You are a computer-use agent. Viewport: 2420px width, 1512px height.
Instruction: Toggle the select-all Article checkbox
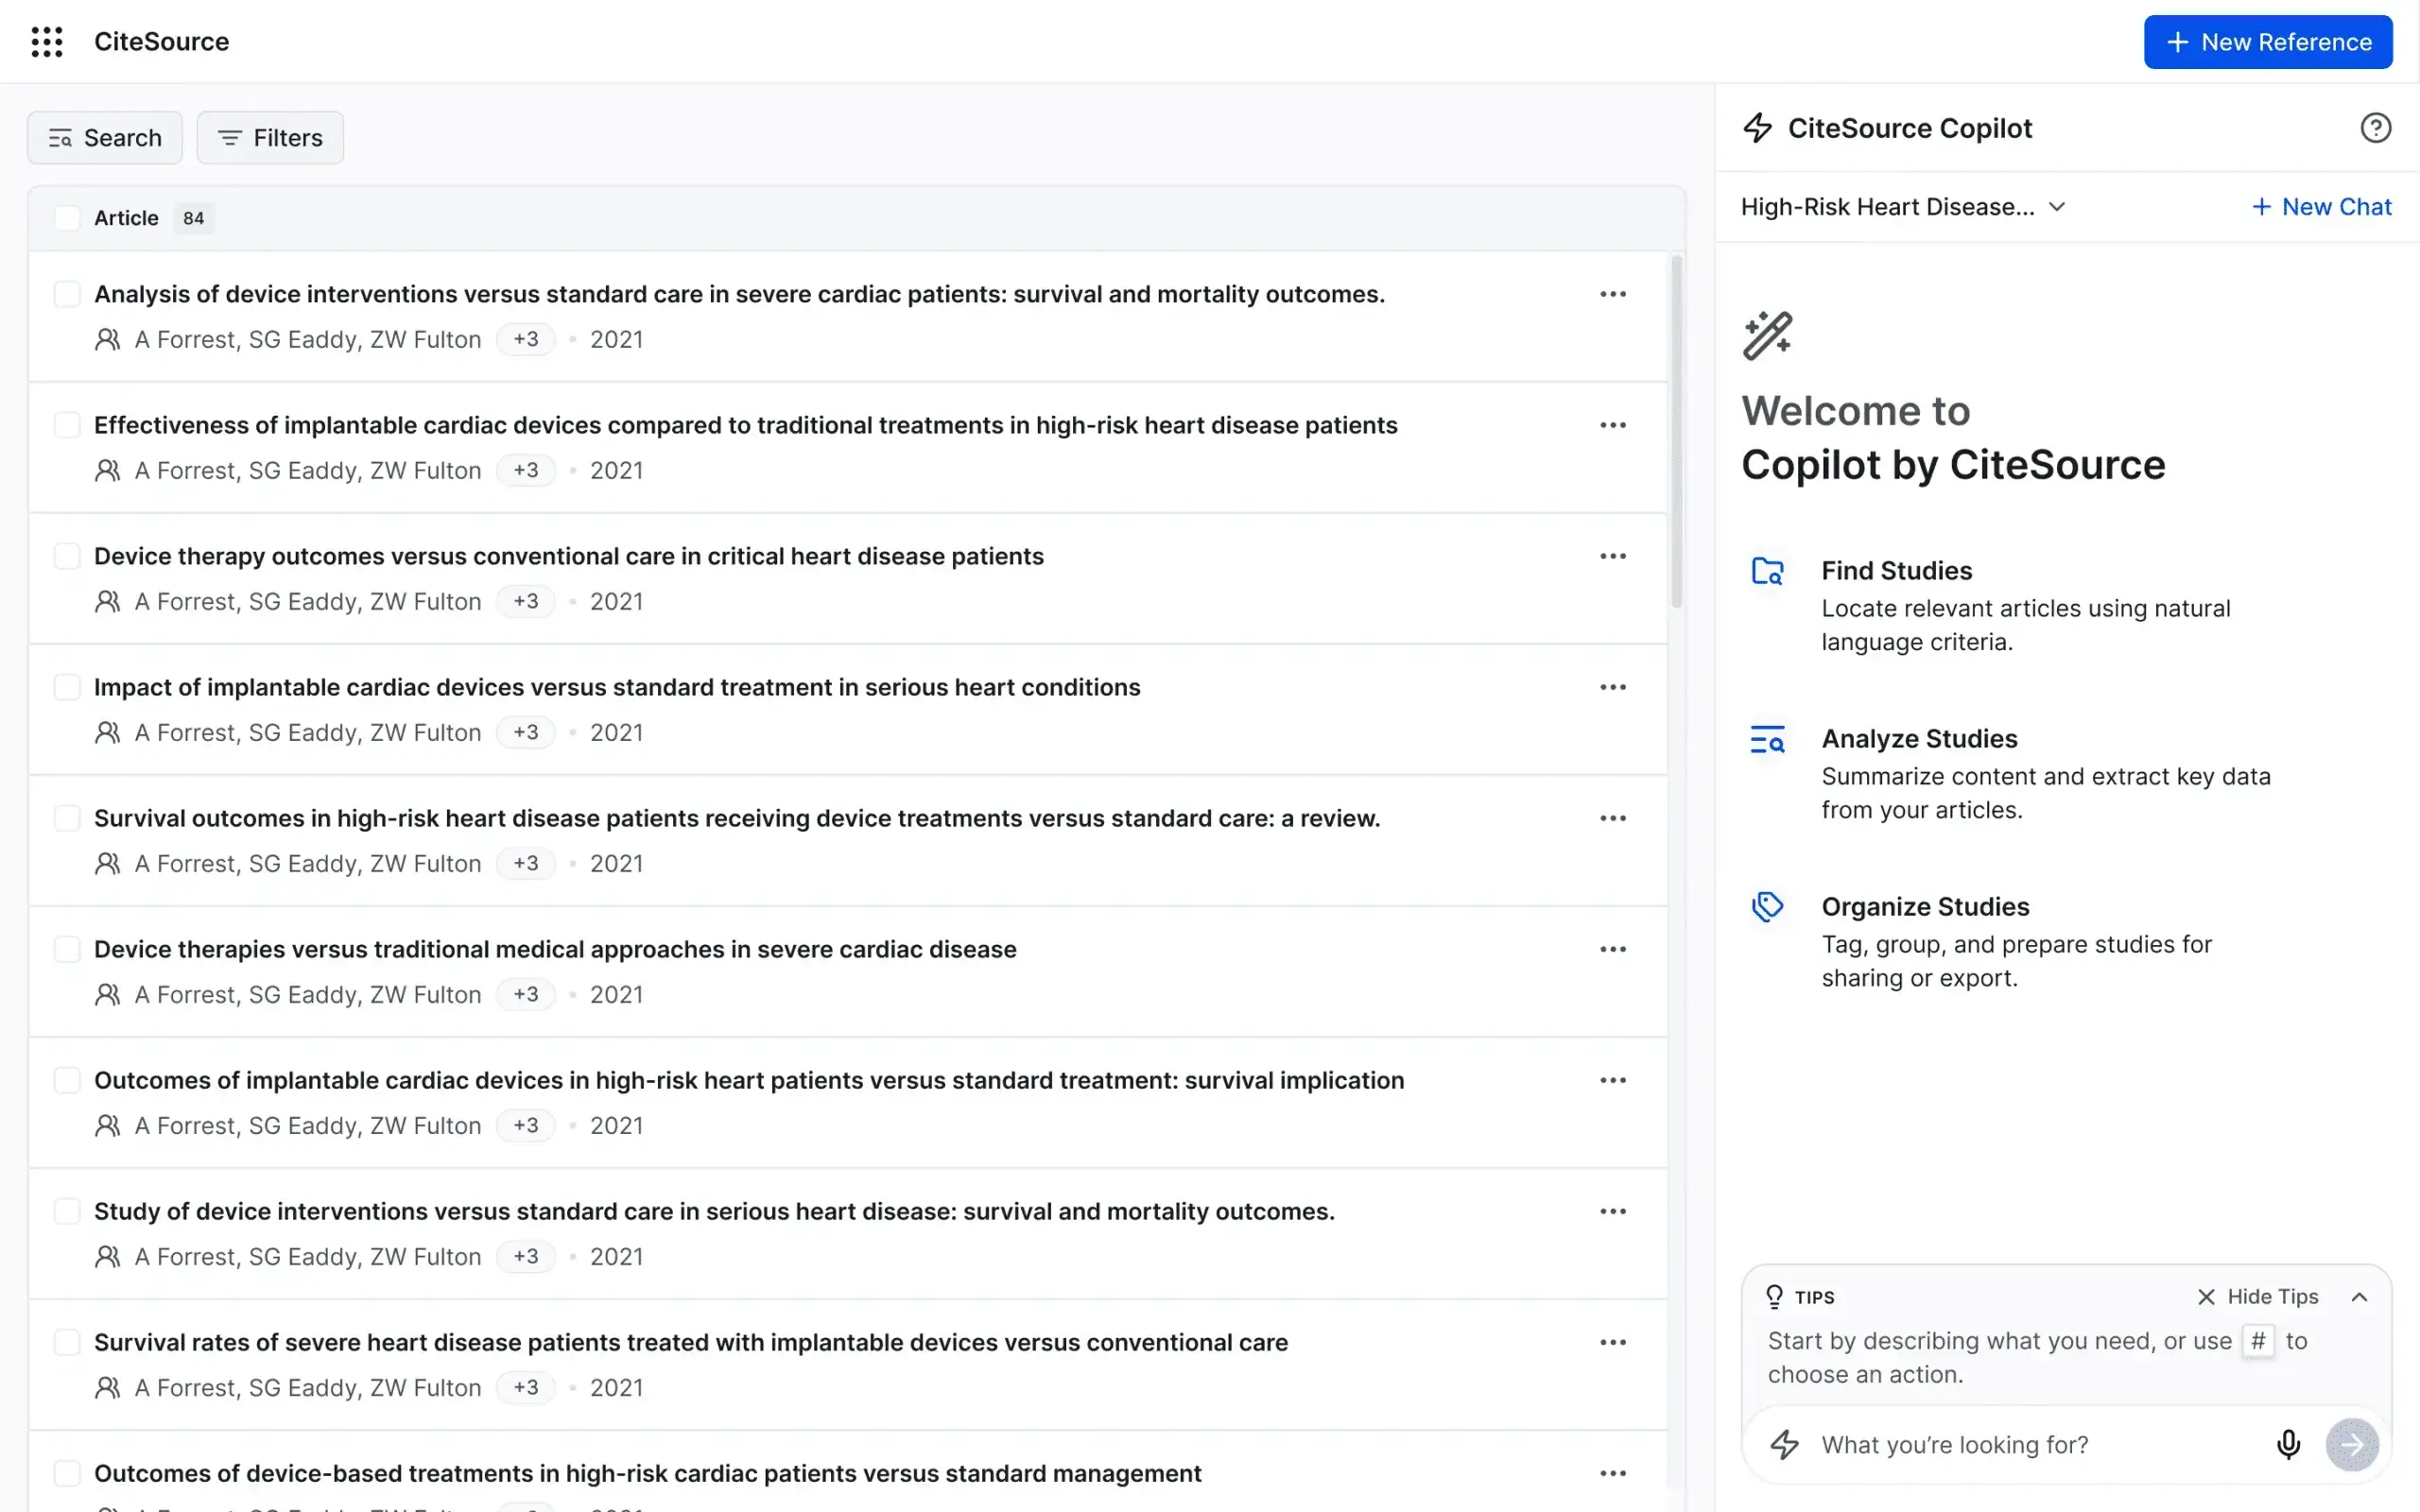(67, 218)
